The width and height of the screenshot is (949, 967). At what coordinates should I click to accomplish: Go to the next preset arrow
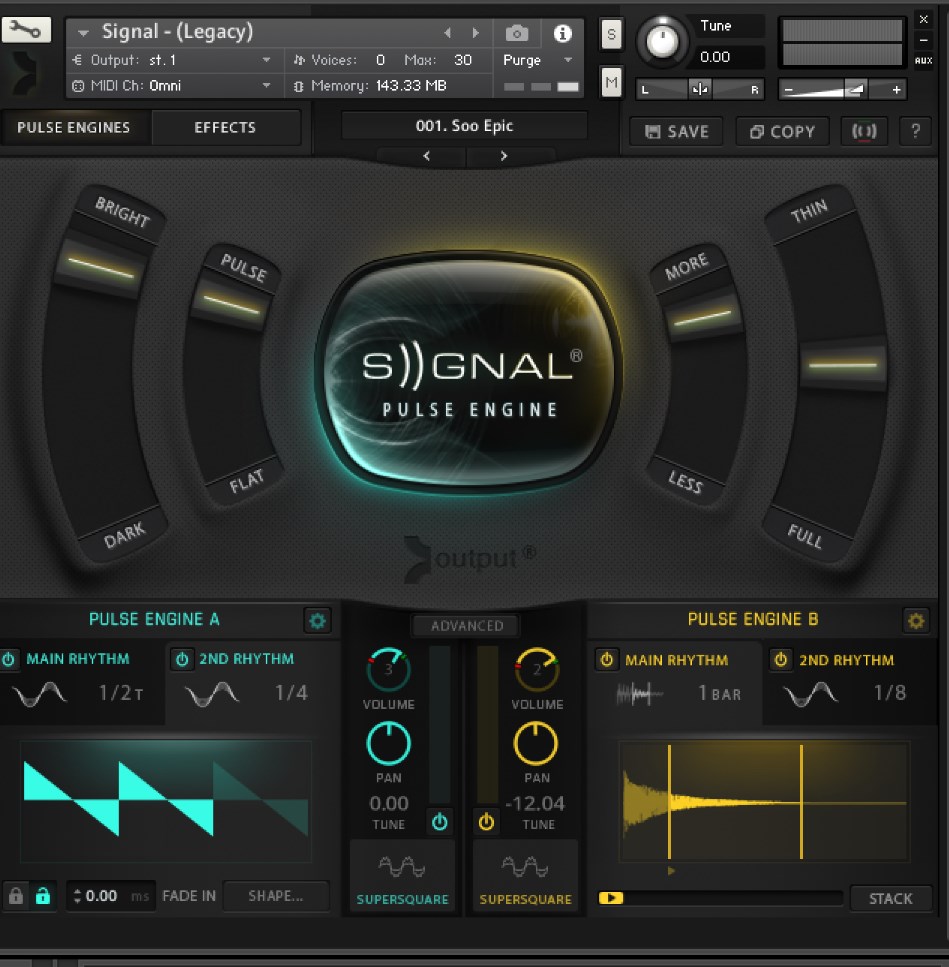point(503,156)
